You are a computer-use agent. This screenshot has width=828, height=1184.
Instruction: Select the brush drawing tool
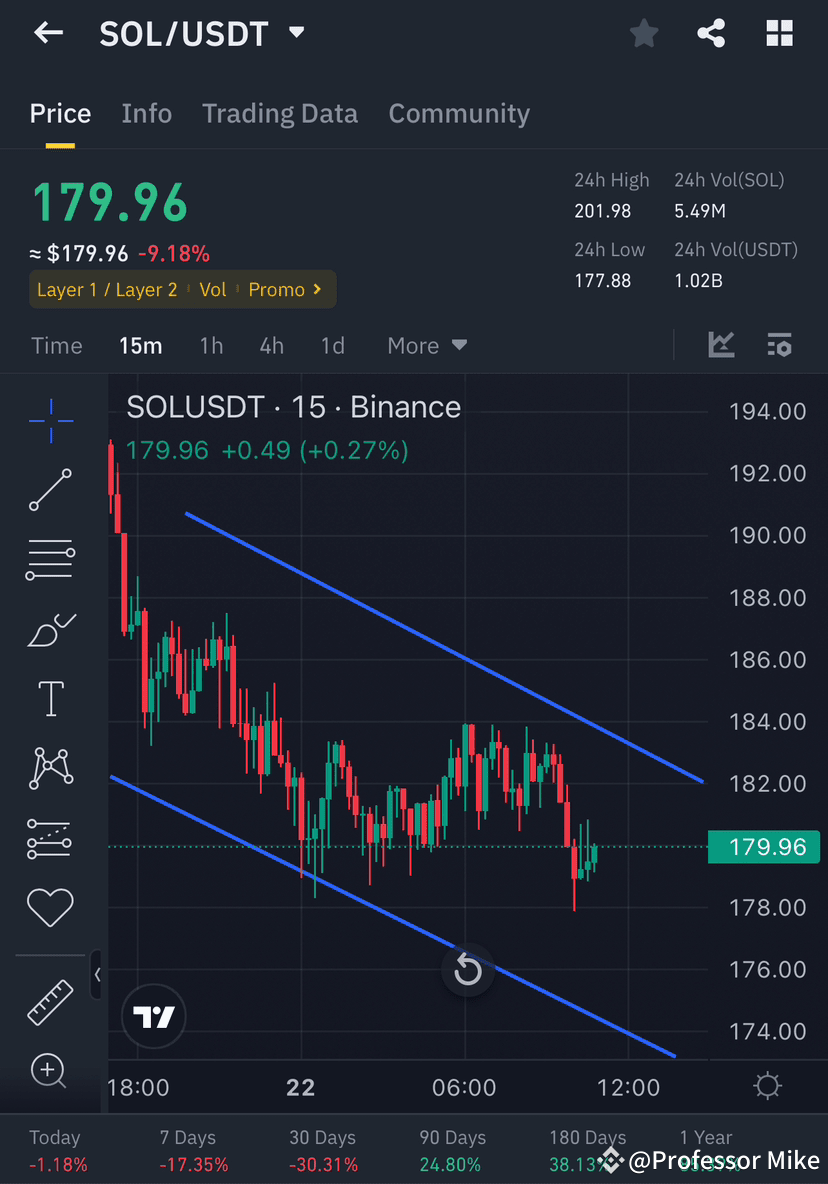(50, 629)
